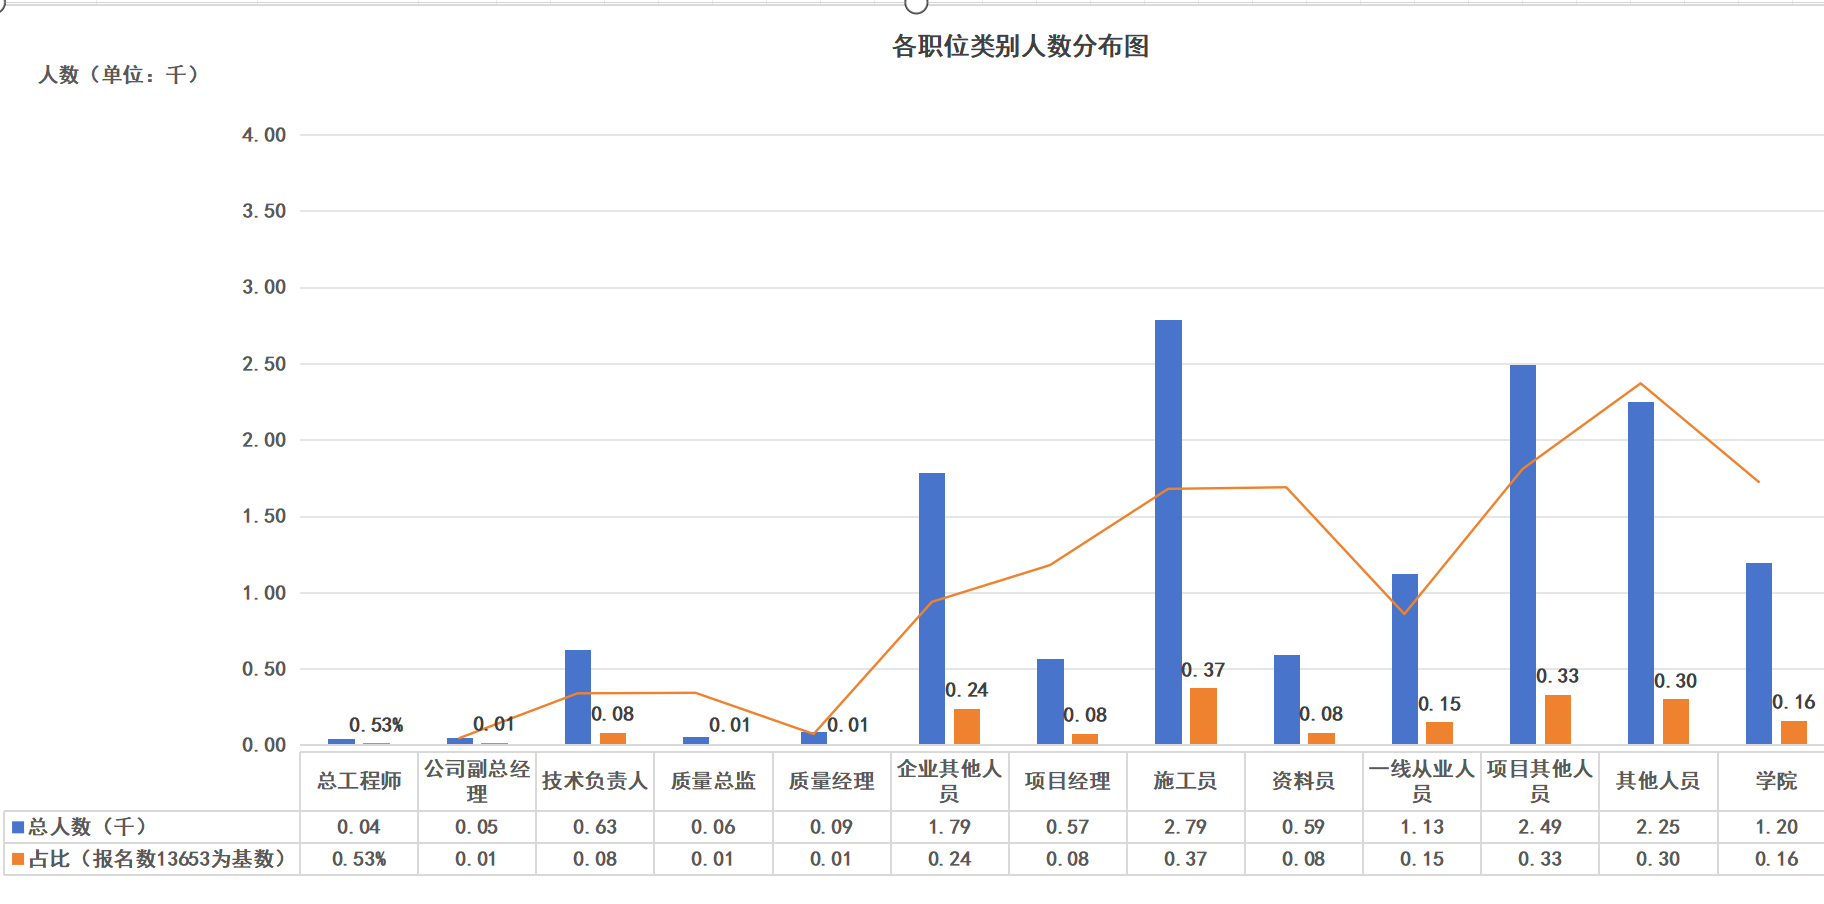The width and height of the screenshot is (1824, 904).
Task: Click the blue bar for 学院
Action: (1758, 653)
